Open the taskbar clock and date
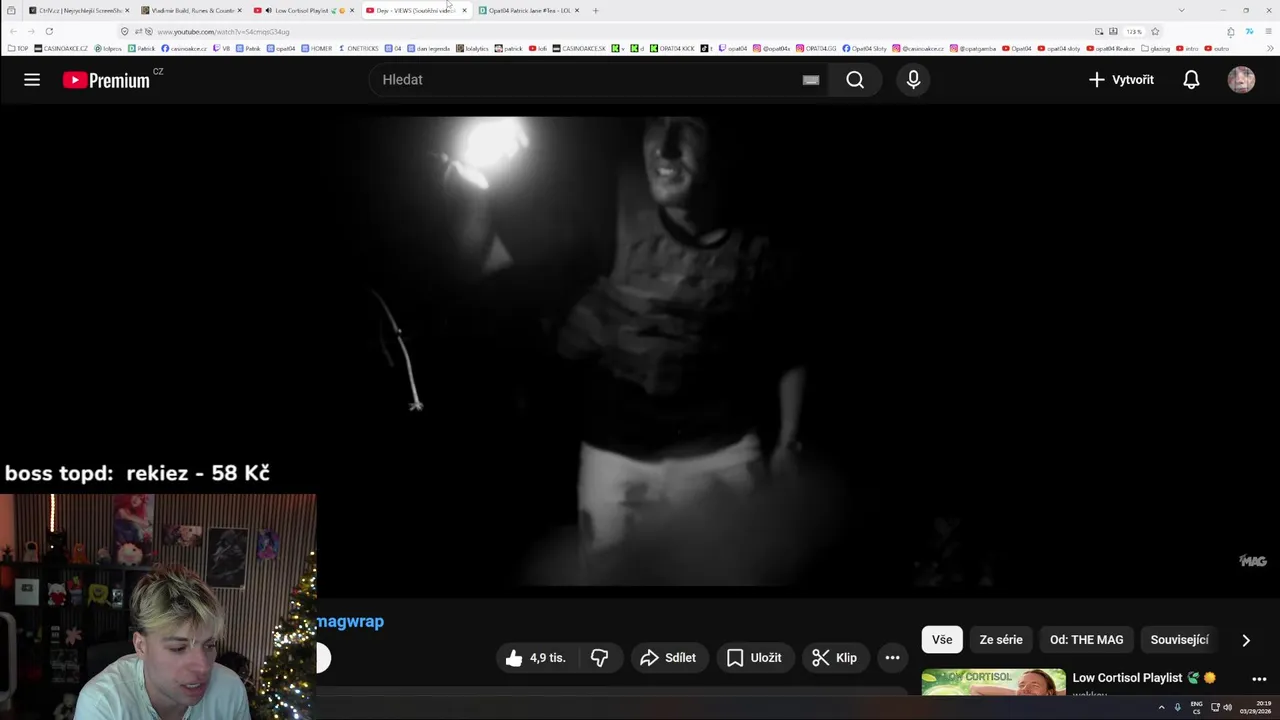1280x720 pixels. [x=1256, y=708]
